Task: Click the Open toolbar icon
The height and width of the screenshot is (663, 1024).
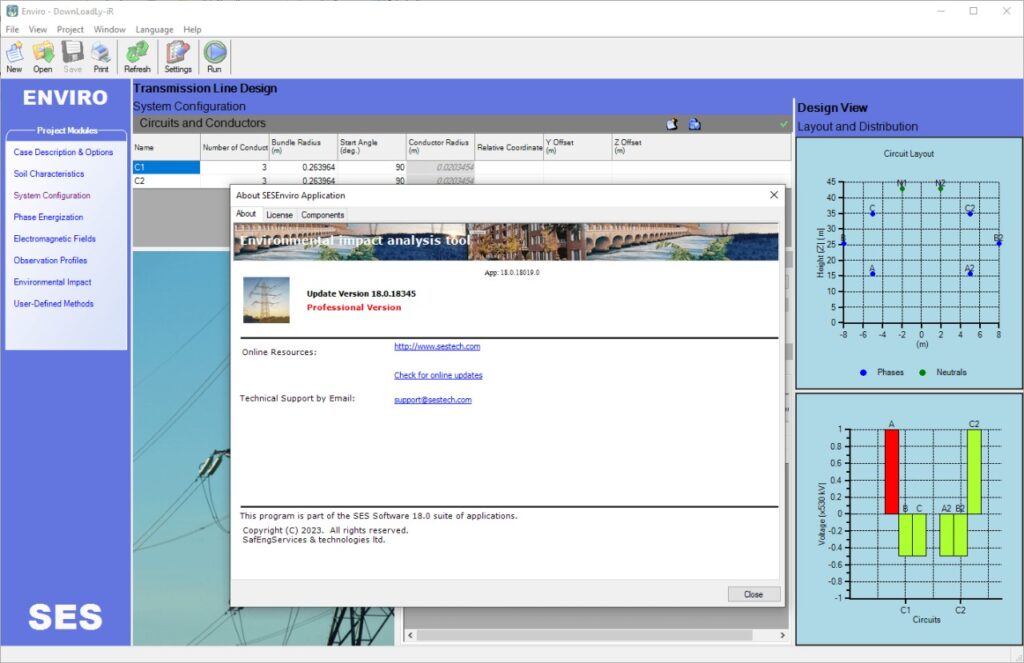Action: click(x=43, y=57)
